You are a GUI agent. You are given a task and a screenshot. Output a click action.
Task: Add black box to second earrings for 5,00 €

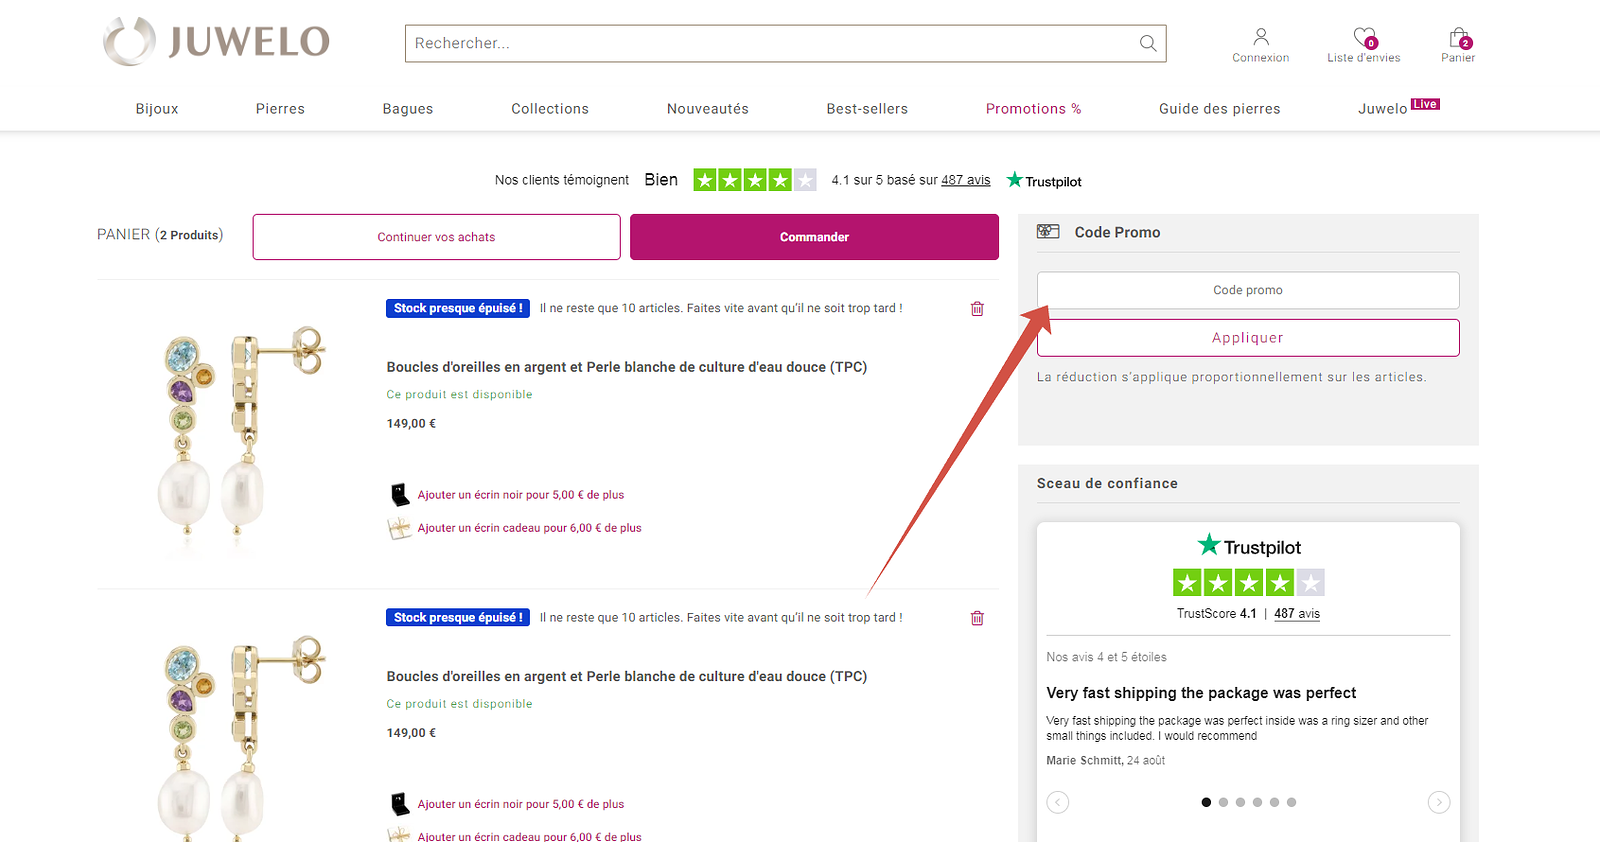(x=521, y=804)
